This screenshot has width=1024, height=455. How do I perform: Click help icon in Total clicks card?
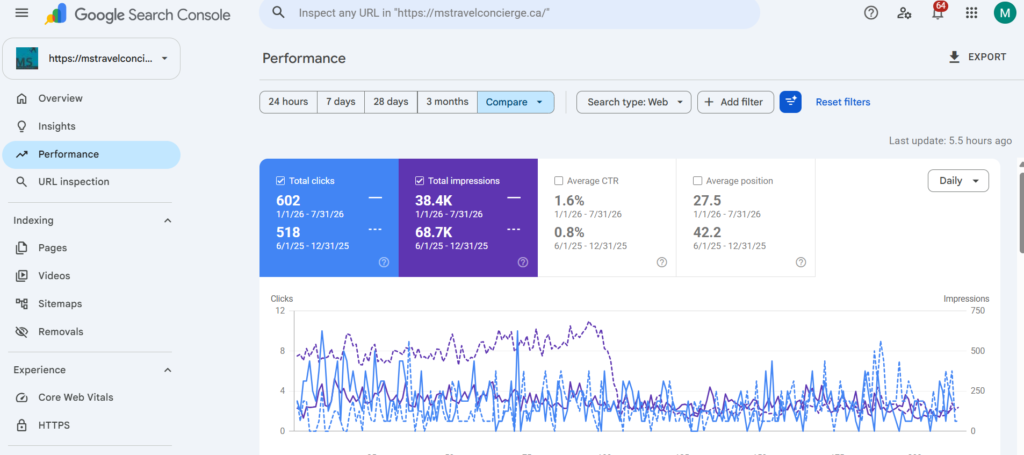coord(384,262)
